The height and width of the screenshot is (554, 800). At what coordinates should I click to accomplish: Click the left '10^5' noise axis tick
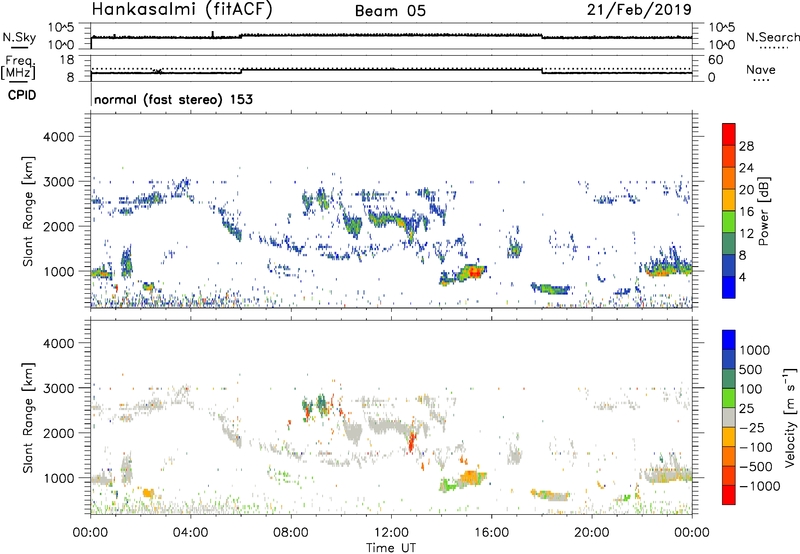click(x=62, y=27)
